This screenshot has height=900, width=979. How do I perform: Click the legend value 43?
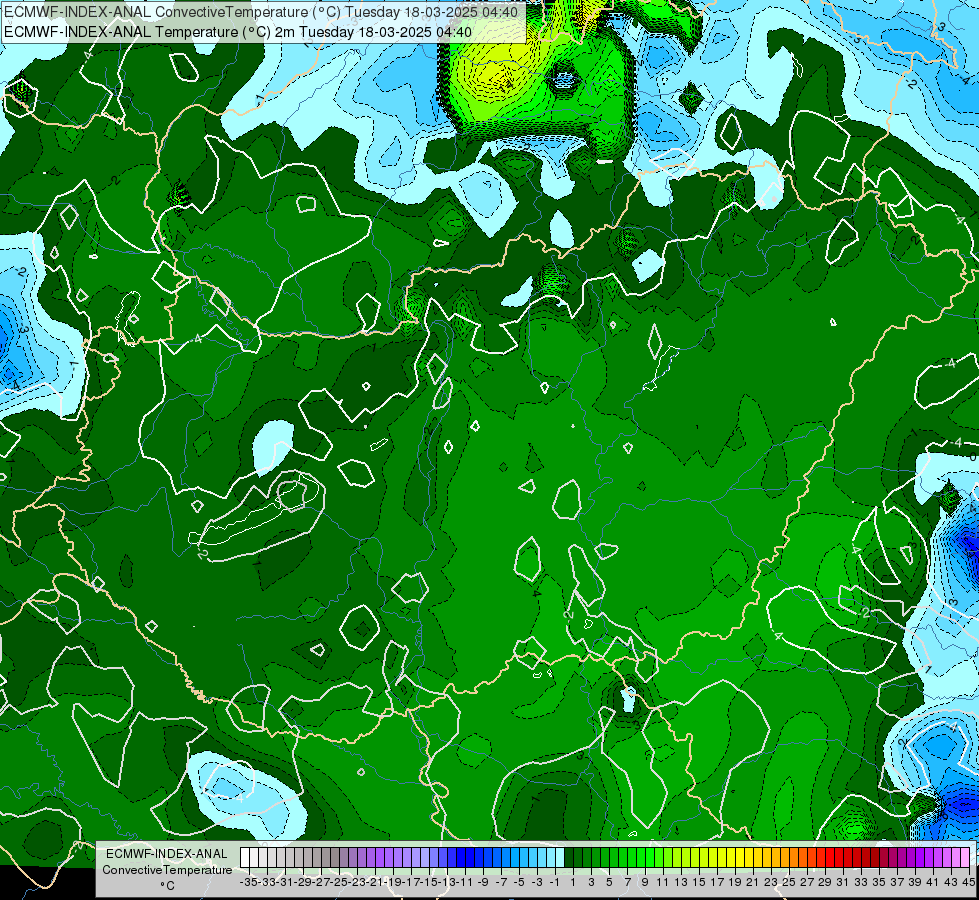pos(951,883)
